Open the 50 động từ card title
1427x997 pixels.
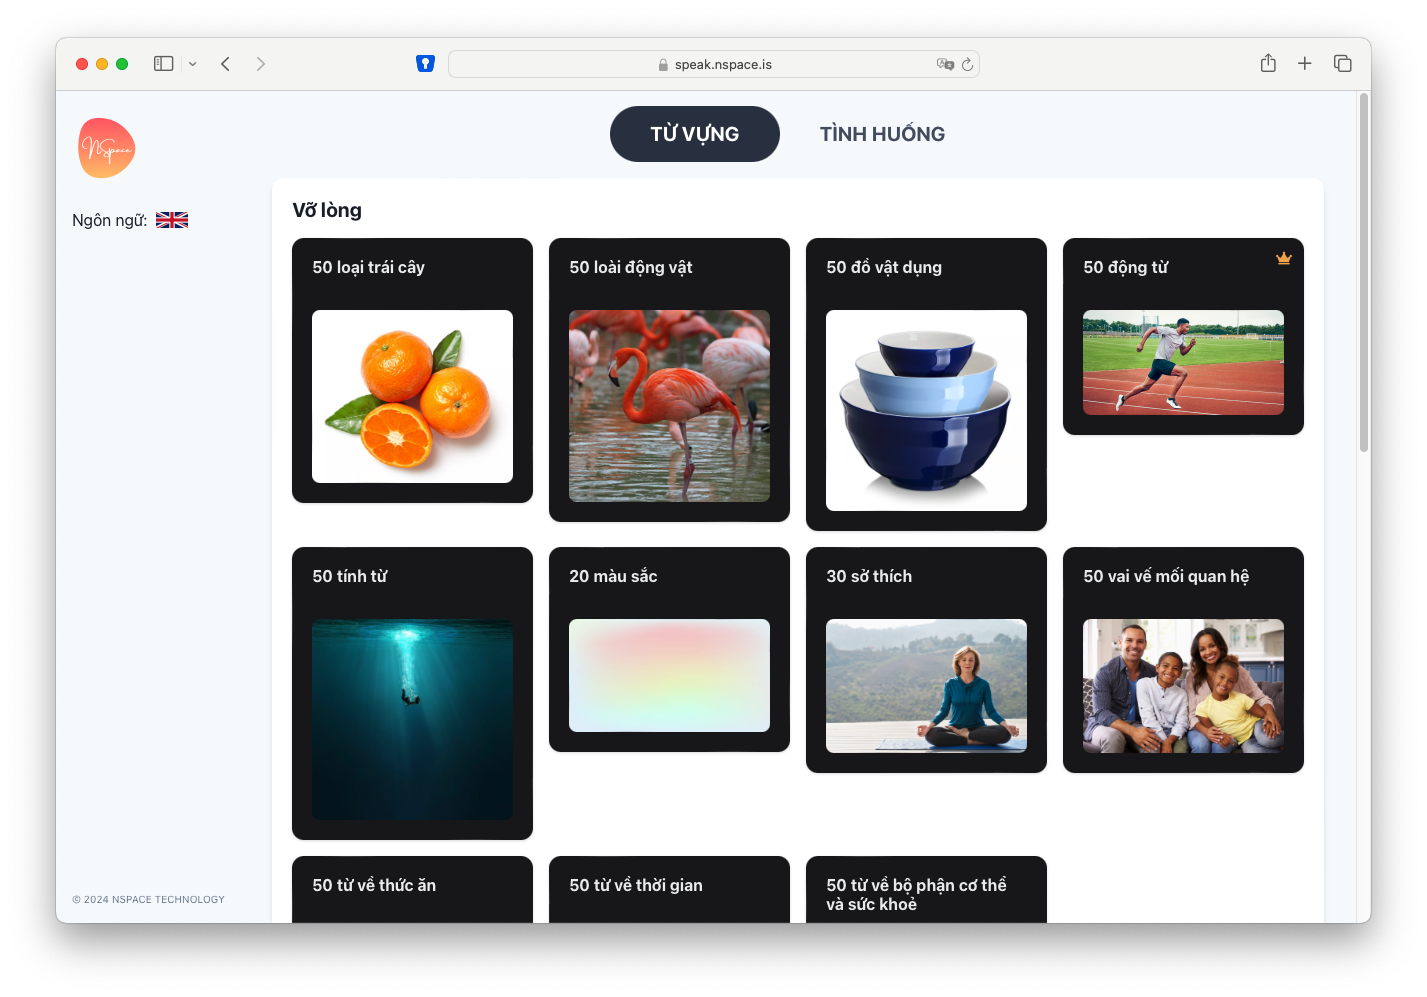coord(1126,267)
